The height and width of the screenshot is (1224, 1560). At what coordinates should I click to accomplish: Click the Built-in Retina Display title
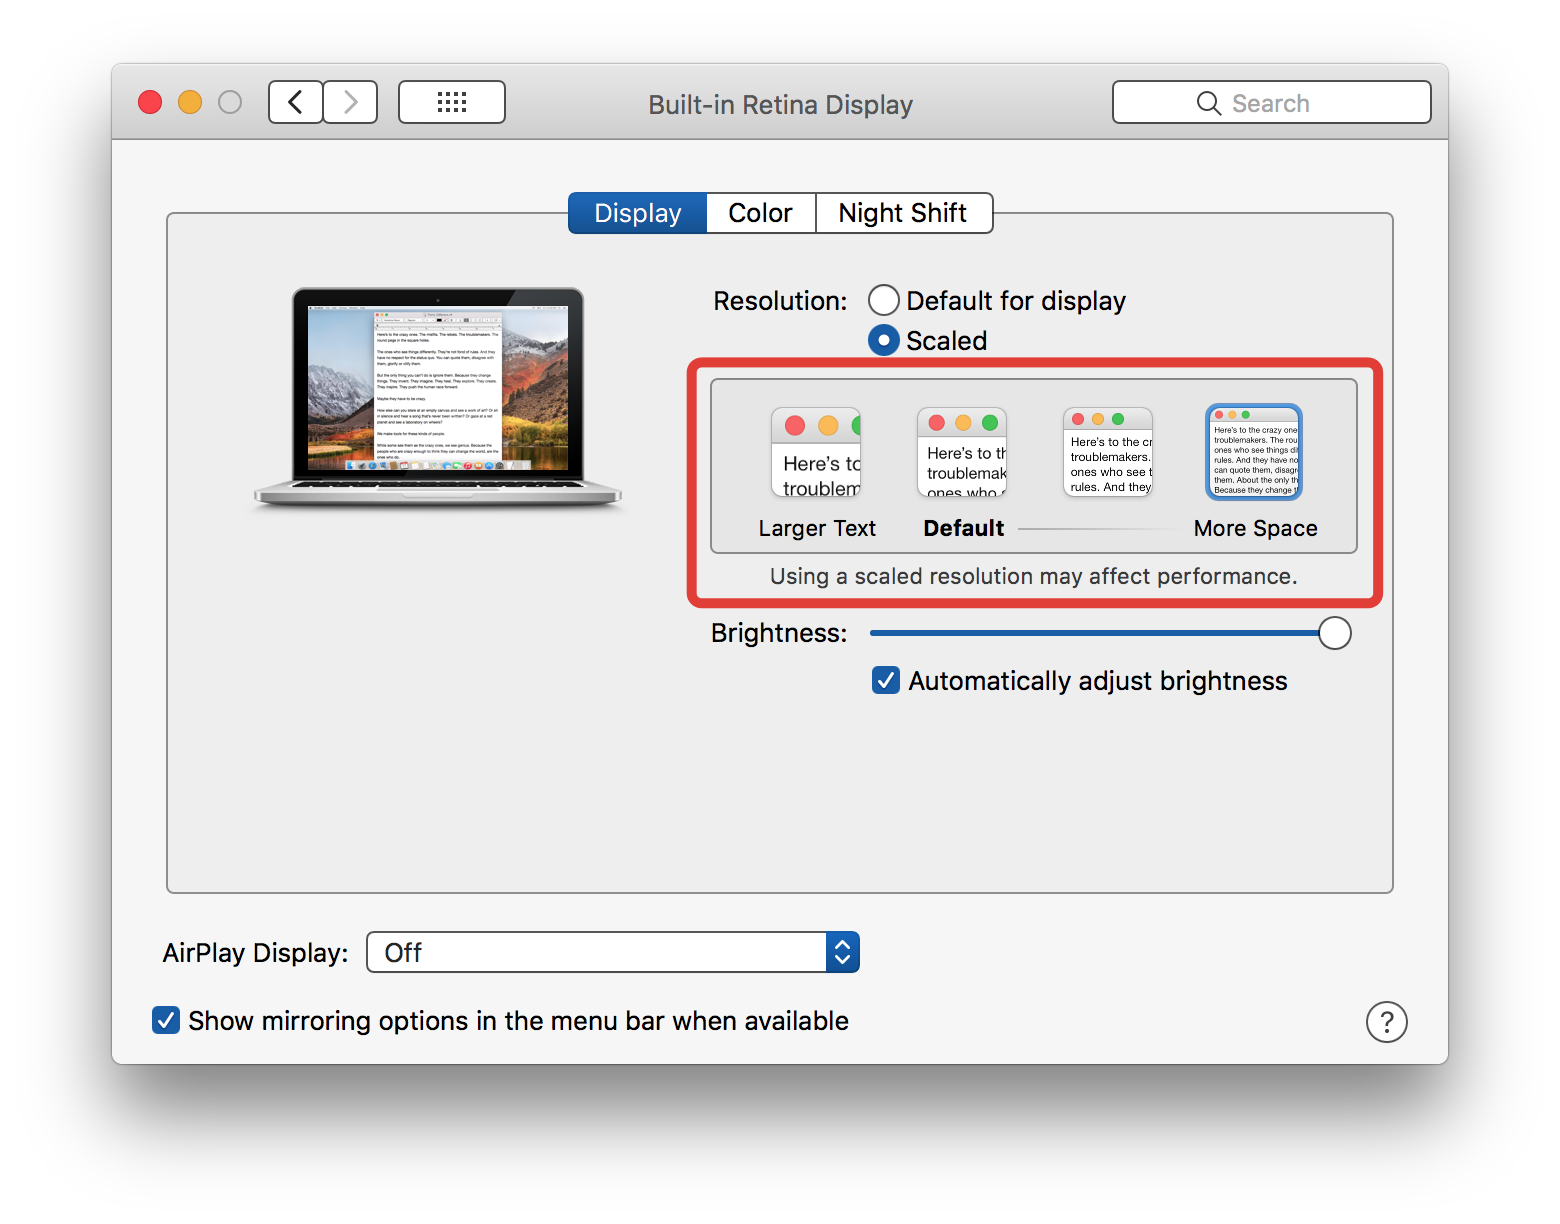pos(781,104)
